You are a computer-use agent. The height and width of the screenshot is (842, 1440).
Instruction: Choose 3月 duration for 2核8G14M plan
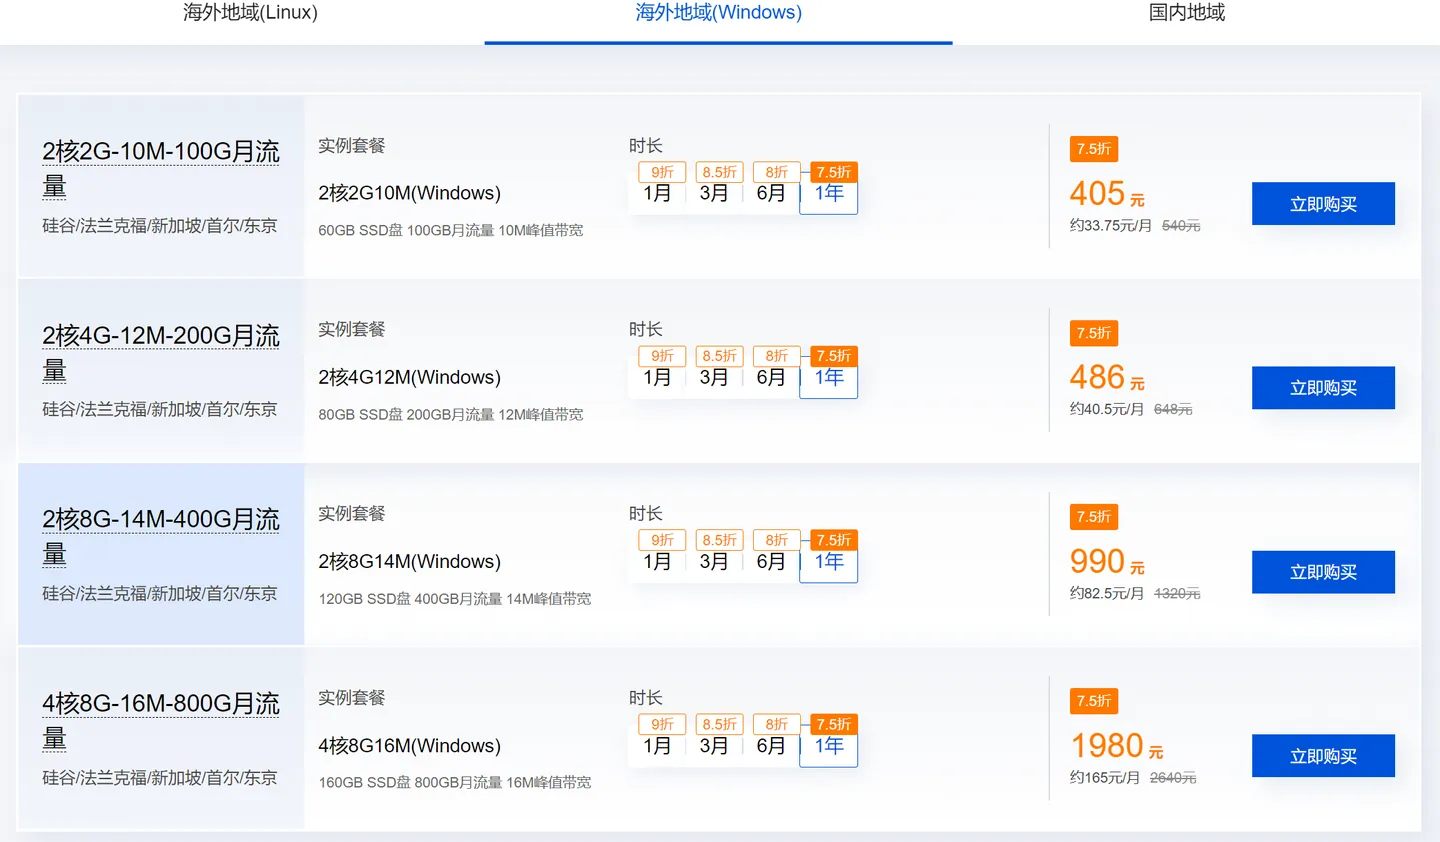tap(714, 561)
